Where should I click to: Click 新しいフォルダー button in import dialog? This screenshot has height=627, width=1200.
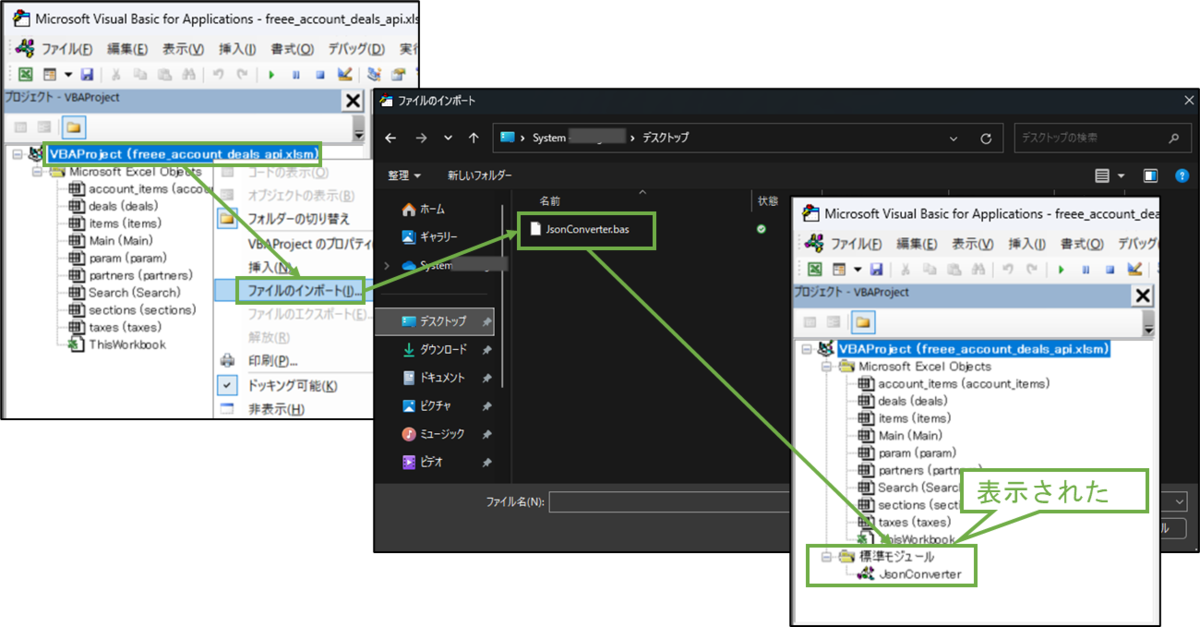479,175
